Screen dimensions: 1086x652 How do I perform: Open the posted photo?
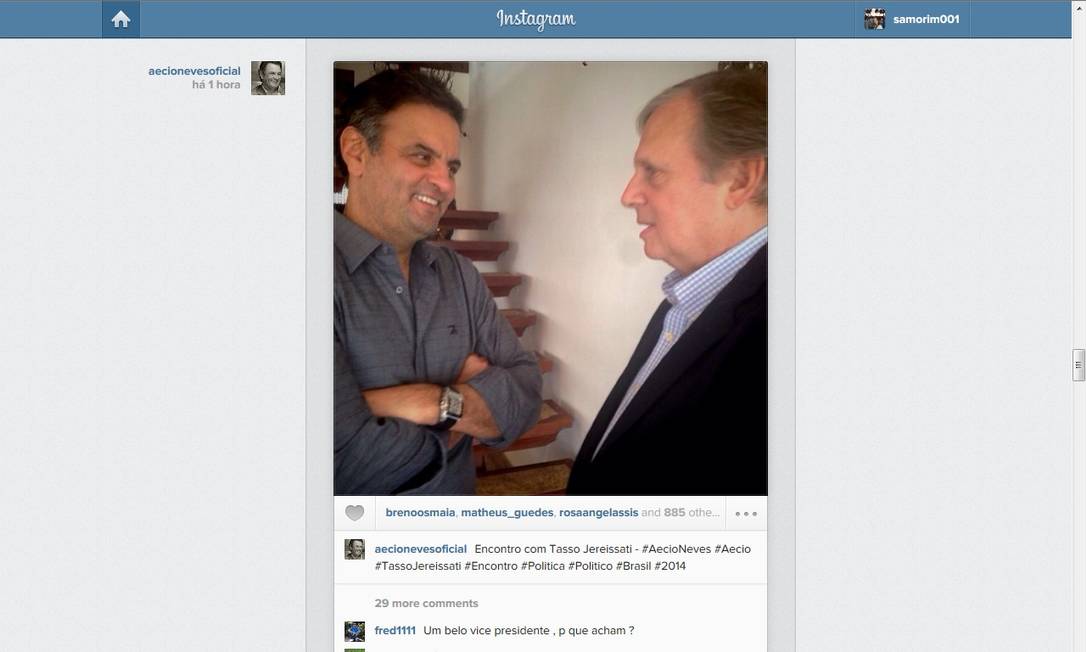click(550, 278)
